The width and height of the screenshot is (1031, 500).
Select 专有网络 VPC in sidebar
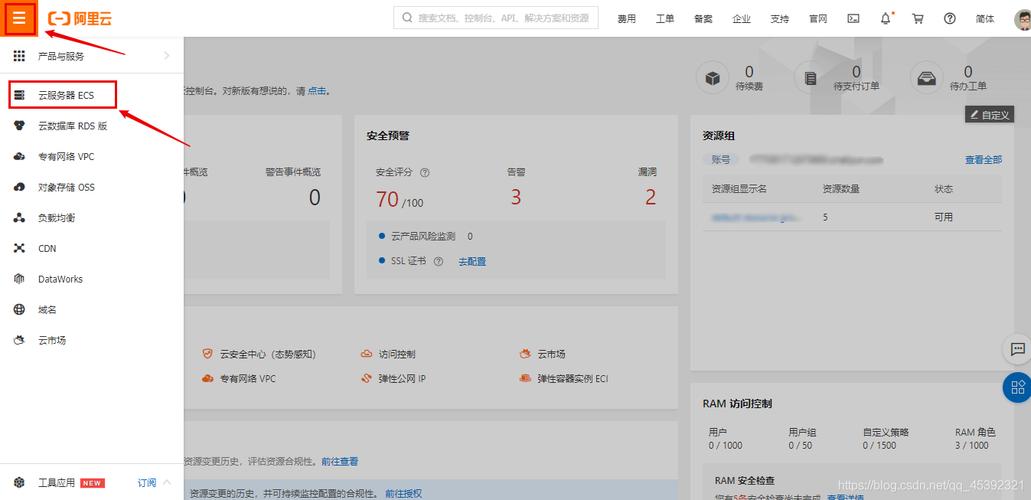pyautogui.click(x=66, y=157)
